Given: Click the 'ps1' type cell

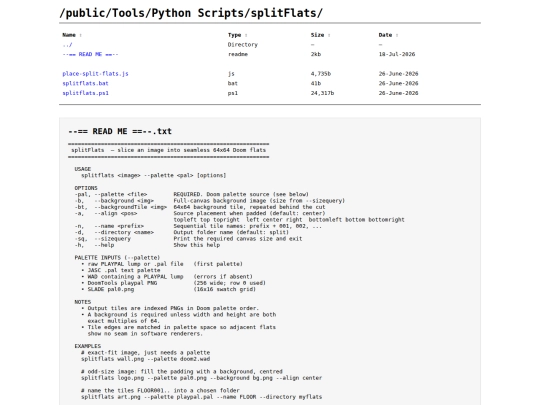Looking at the screenshot, I should (x=232, y=93).
